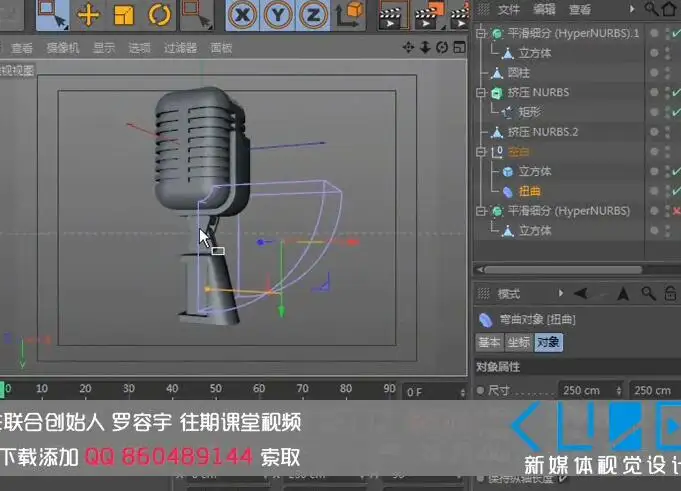The height and width of the screenshot is (491, 681).
Task: Toggle the Y axis lock
Action: (x=278, y=16)
